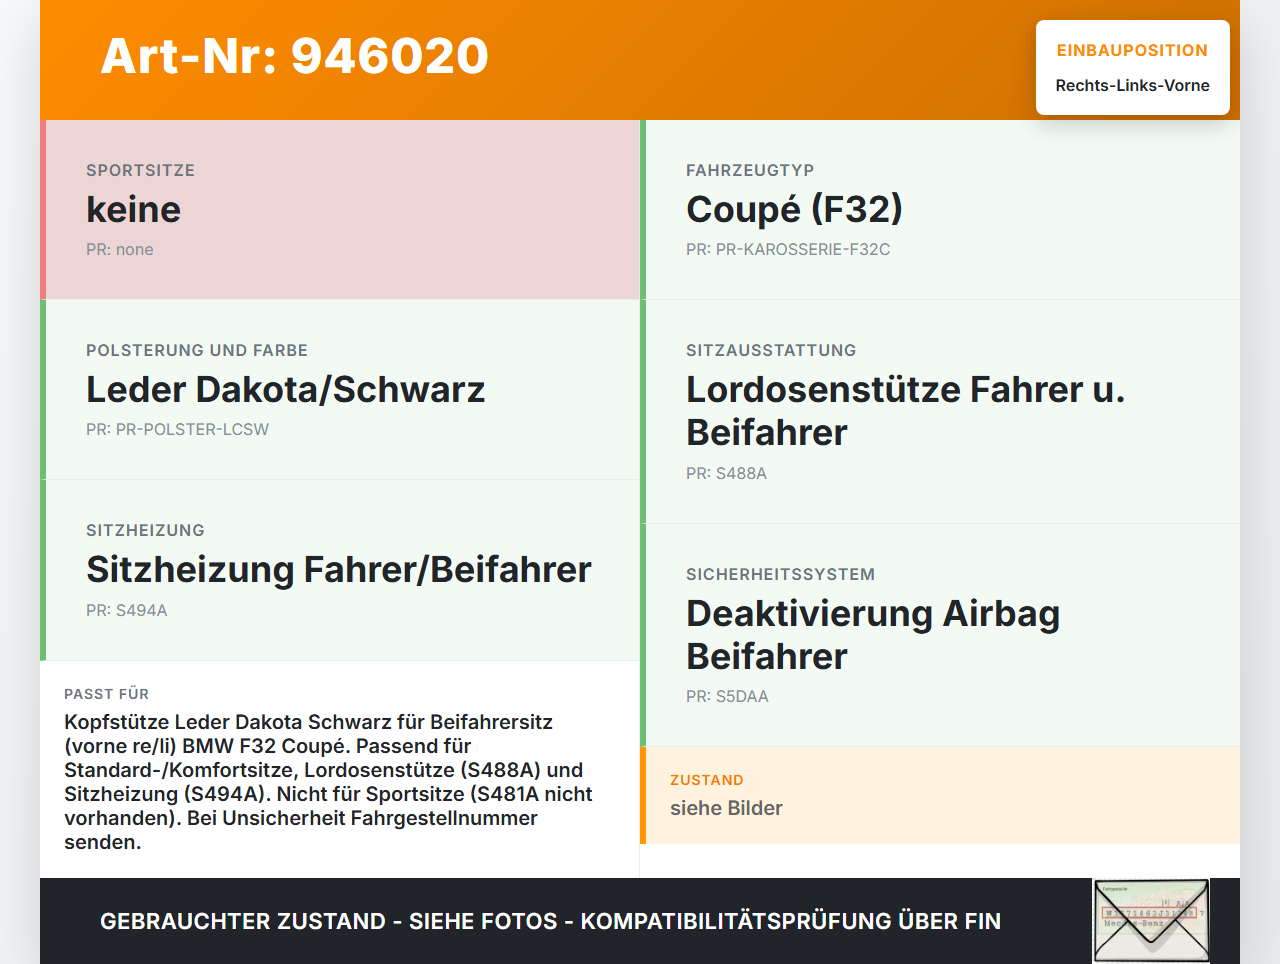Select the Fahrzeugtyp Coupé (F32) card

(940, 210)
